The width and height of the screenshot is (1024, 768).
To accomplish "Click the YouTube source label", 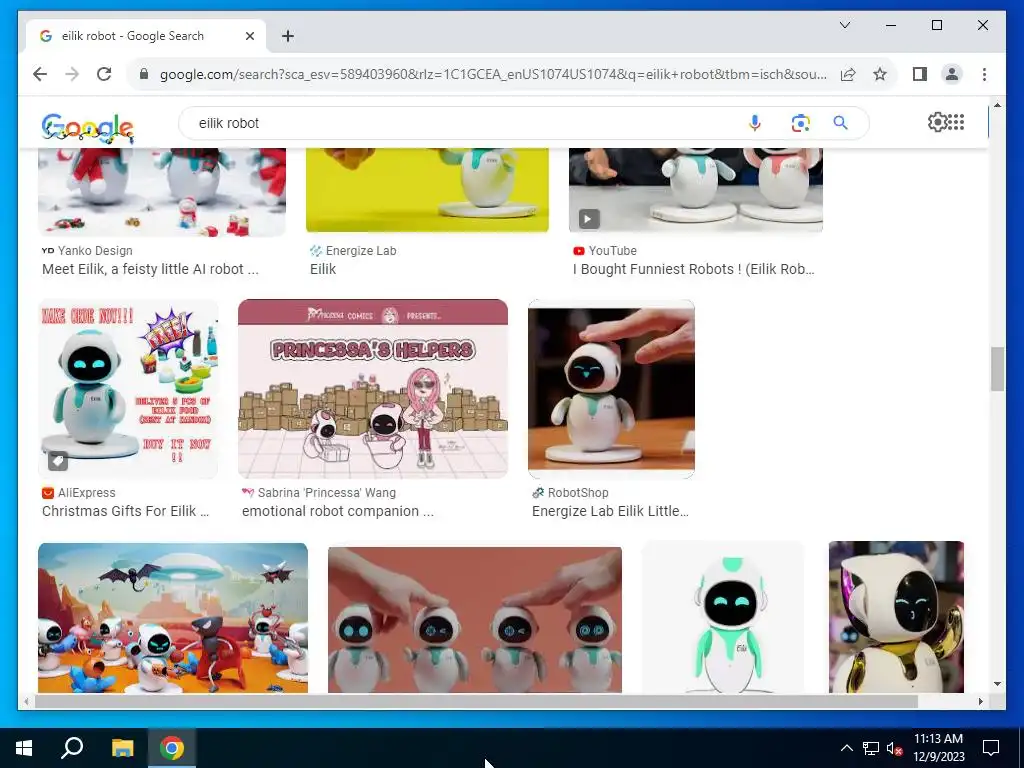I will pos(613,251).
